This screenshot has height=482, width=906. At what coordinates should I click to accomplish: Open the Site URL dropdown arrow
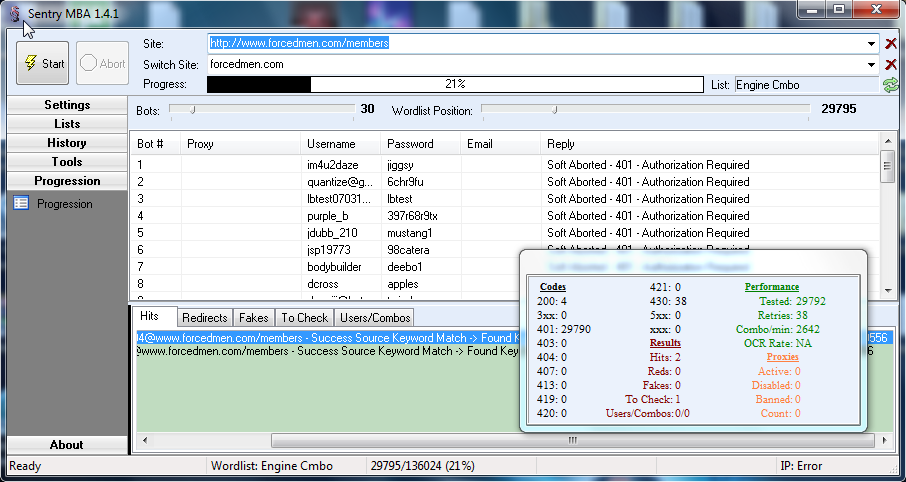[873, 44]
